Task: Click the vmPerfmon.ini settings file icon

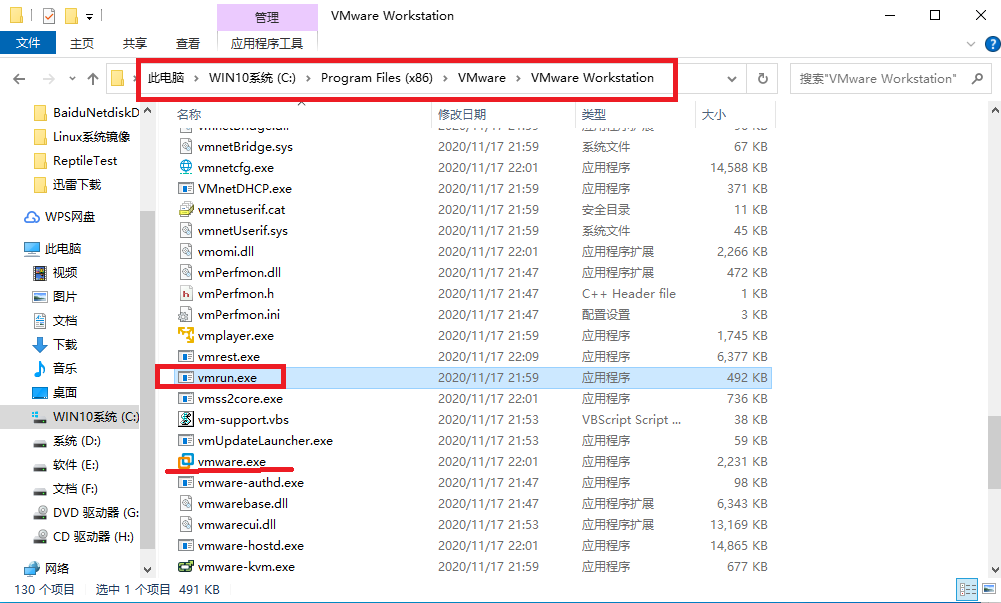Action: [x=186, y=315]
